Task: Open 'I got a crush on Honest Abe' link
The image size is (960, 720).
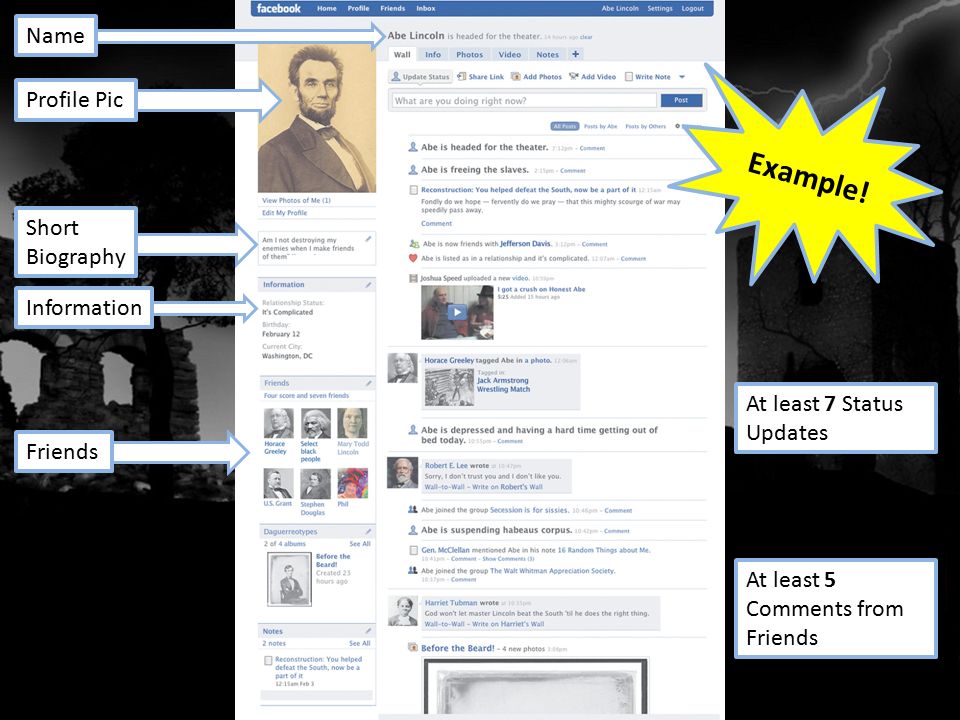Action: (x=541, y=289)
